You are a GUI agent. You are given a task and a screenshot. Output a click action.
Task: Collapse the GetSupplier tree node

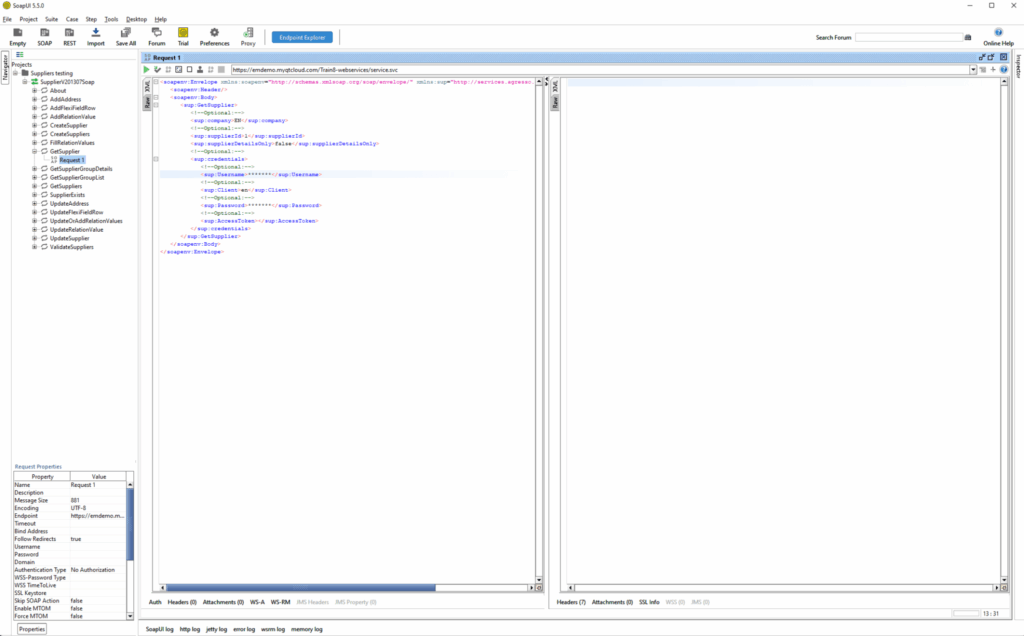(34, 151)
